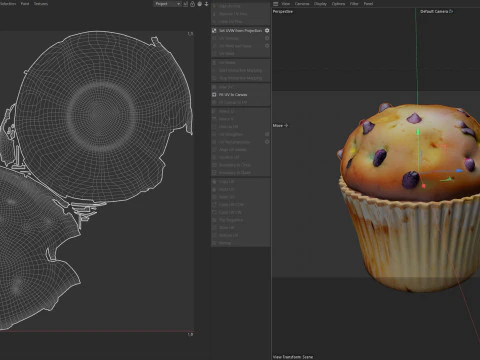Choose Start Interactive Mapping
480x360 pixels.
tap(240, 70)
